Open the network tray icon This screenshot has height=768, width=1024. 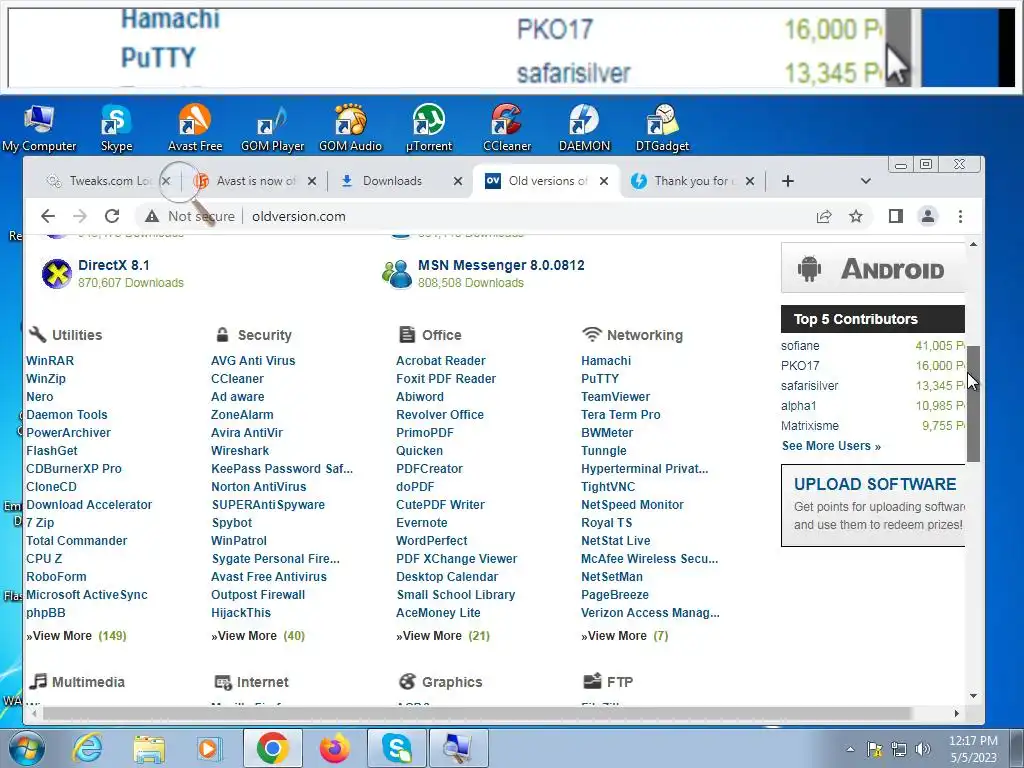point(899,750)
